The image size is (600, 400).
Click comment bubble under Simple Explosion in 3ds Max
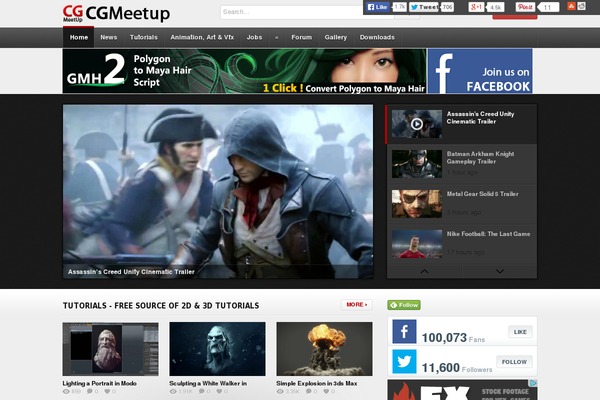point(309,391)
